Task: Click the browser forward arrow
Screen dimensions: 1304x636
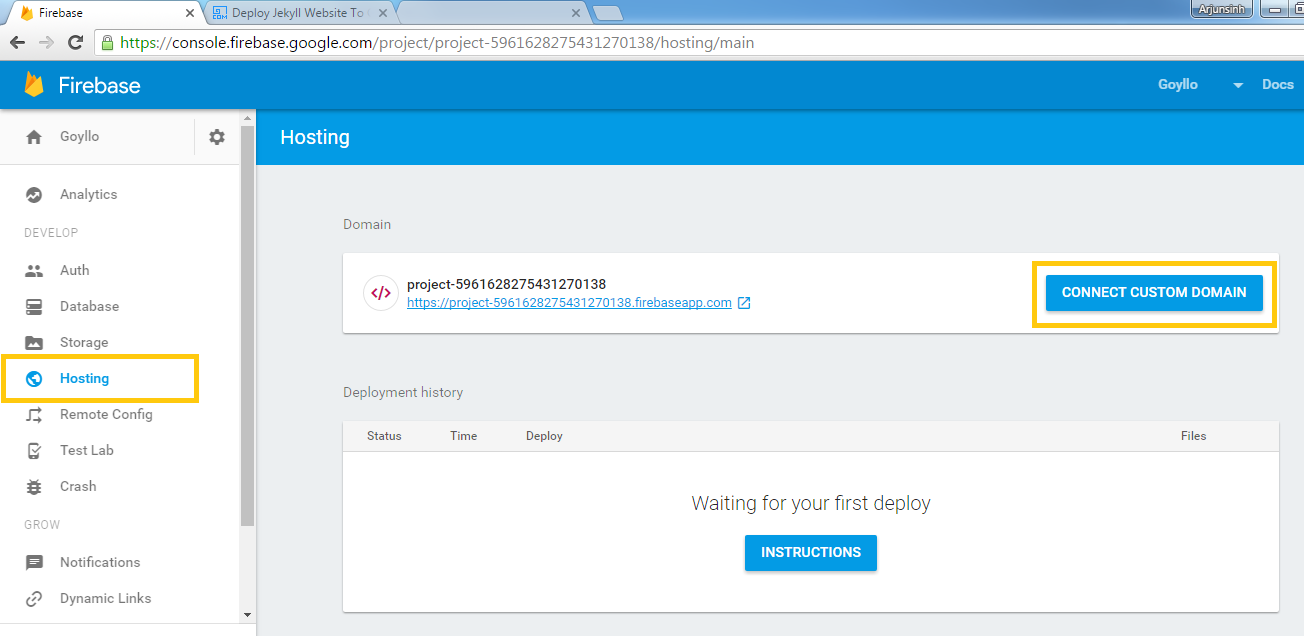Action: coord(46,43)
